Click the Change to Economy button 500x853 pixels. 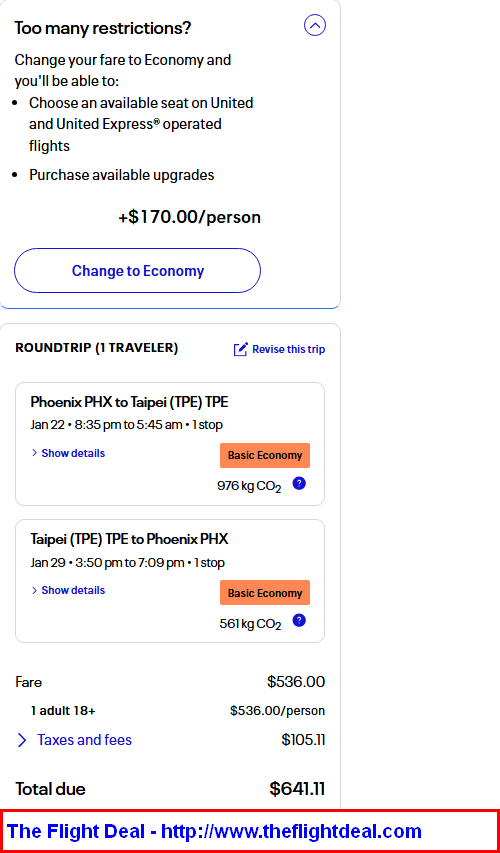point(138,271)
